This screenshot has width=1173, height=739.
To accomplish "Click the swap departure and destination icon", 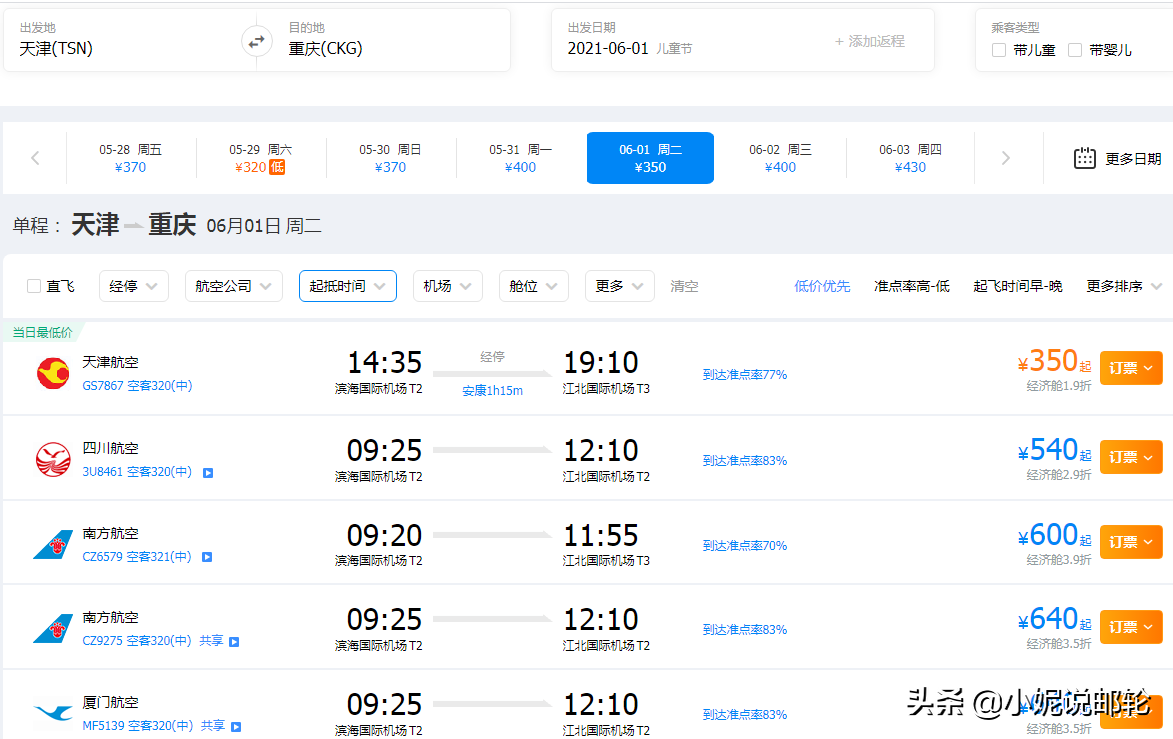I will [257, 41].
